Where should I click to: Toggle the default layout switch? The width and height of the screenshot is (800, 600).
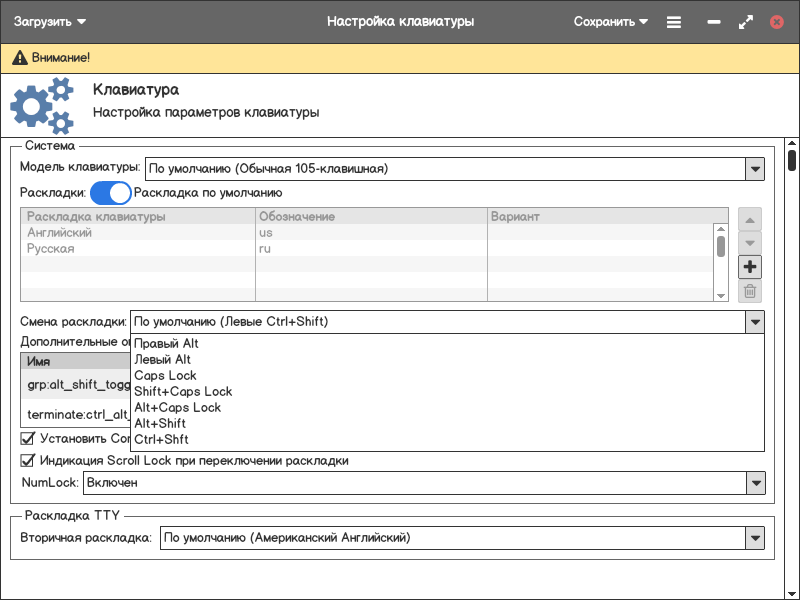tap(111, 193)
